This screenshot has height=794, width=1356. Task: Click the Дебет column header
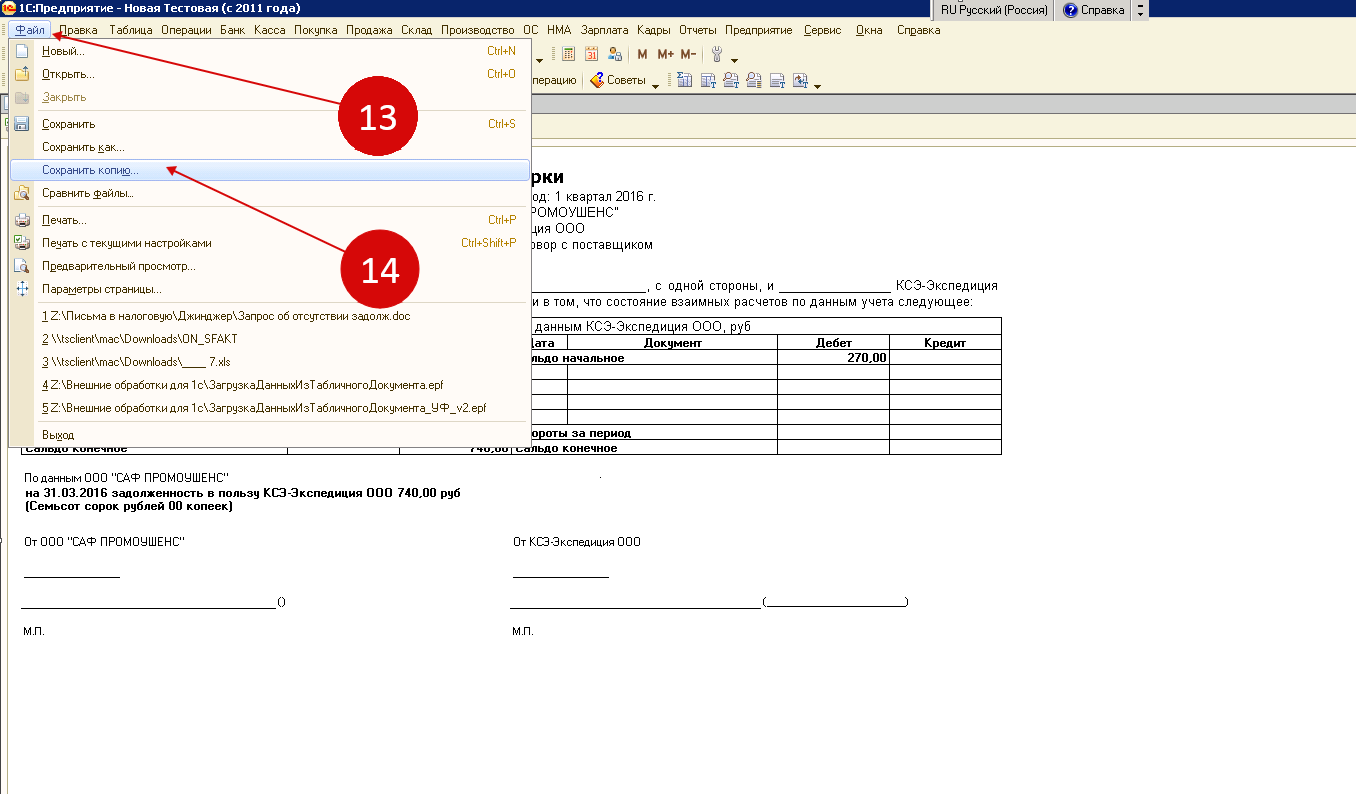(x=833, y=342)
